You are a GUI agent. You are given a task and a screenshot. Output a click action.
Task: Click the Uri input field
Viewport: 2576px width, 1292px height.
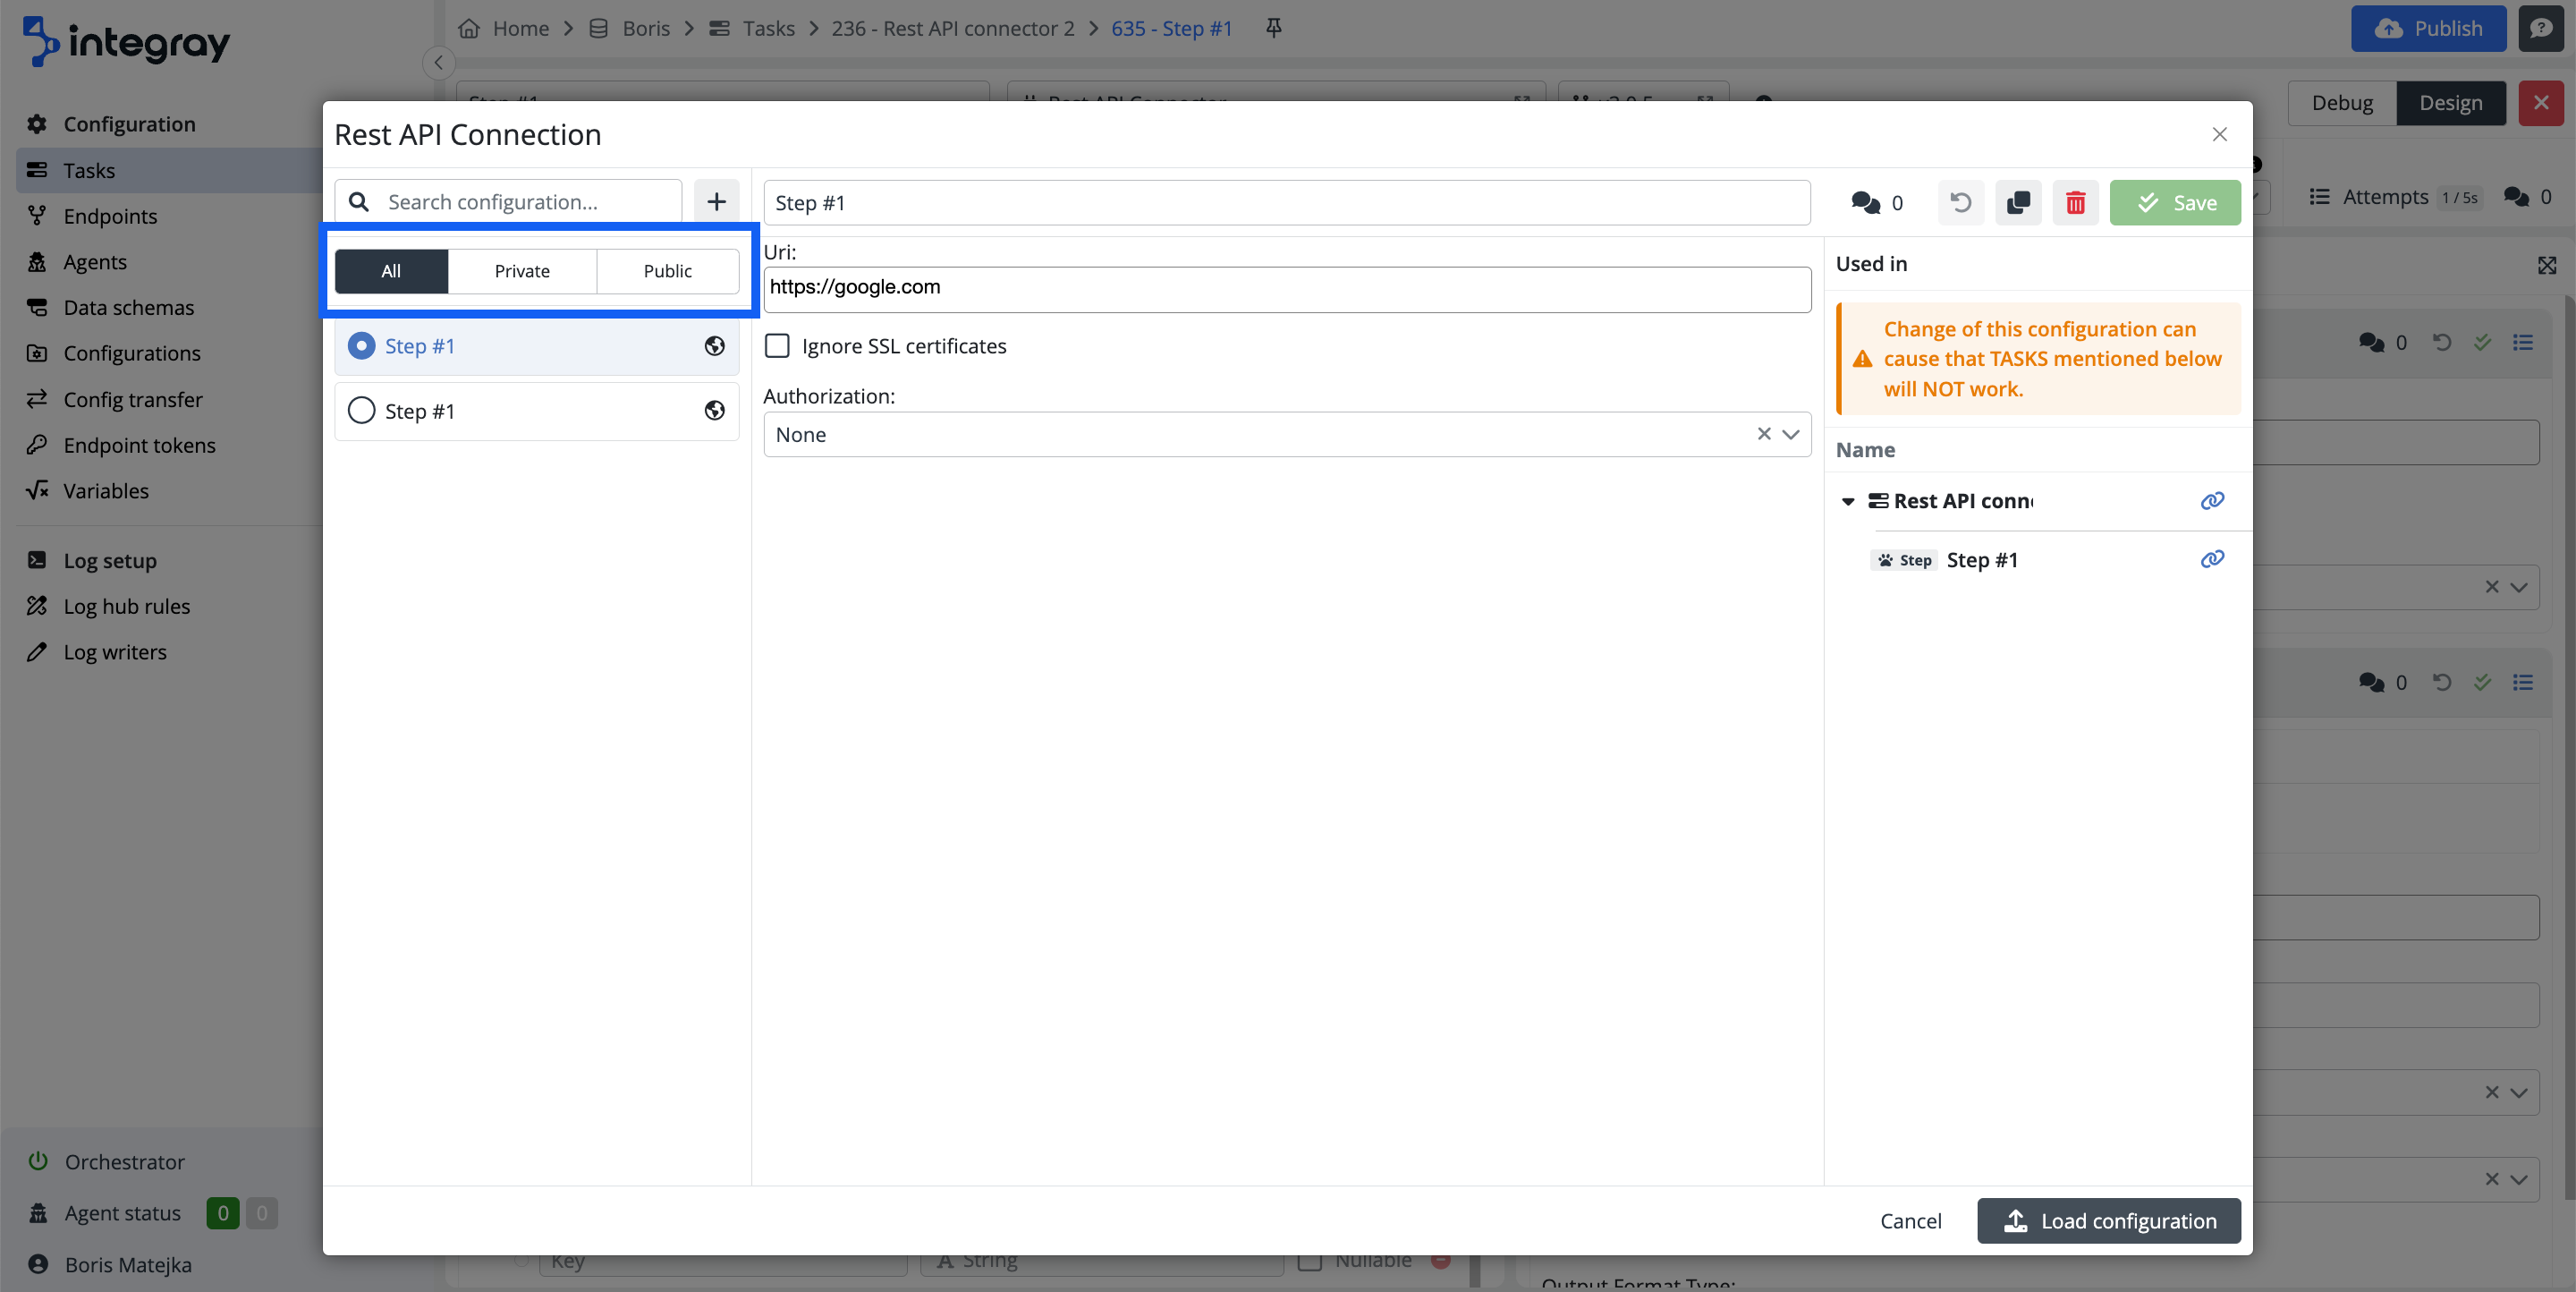pyautogui.click(x=1286, y=288)
